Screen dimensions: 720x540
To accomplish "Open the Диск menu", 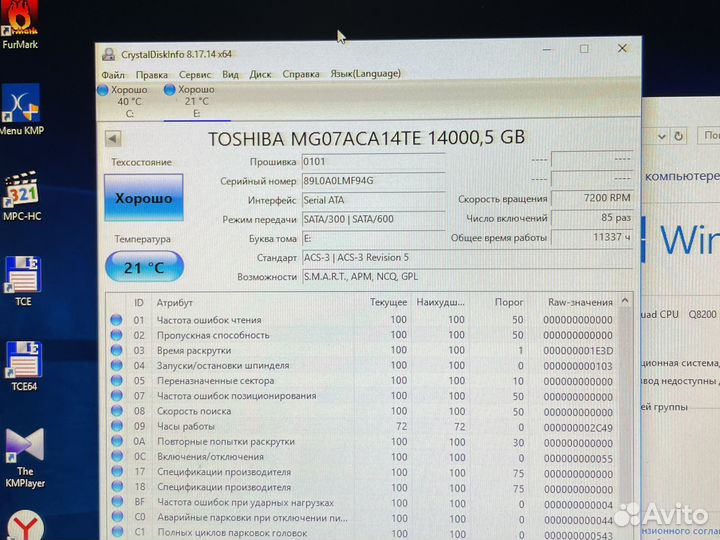I will point(260,74).
